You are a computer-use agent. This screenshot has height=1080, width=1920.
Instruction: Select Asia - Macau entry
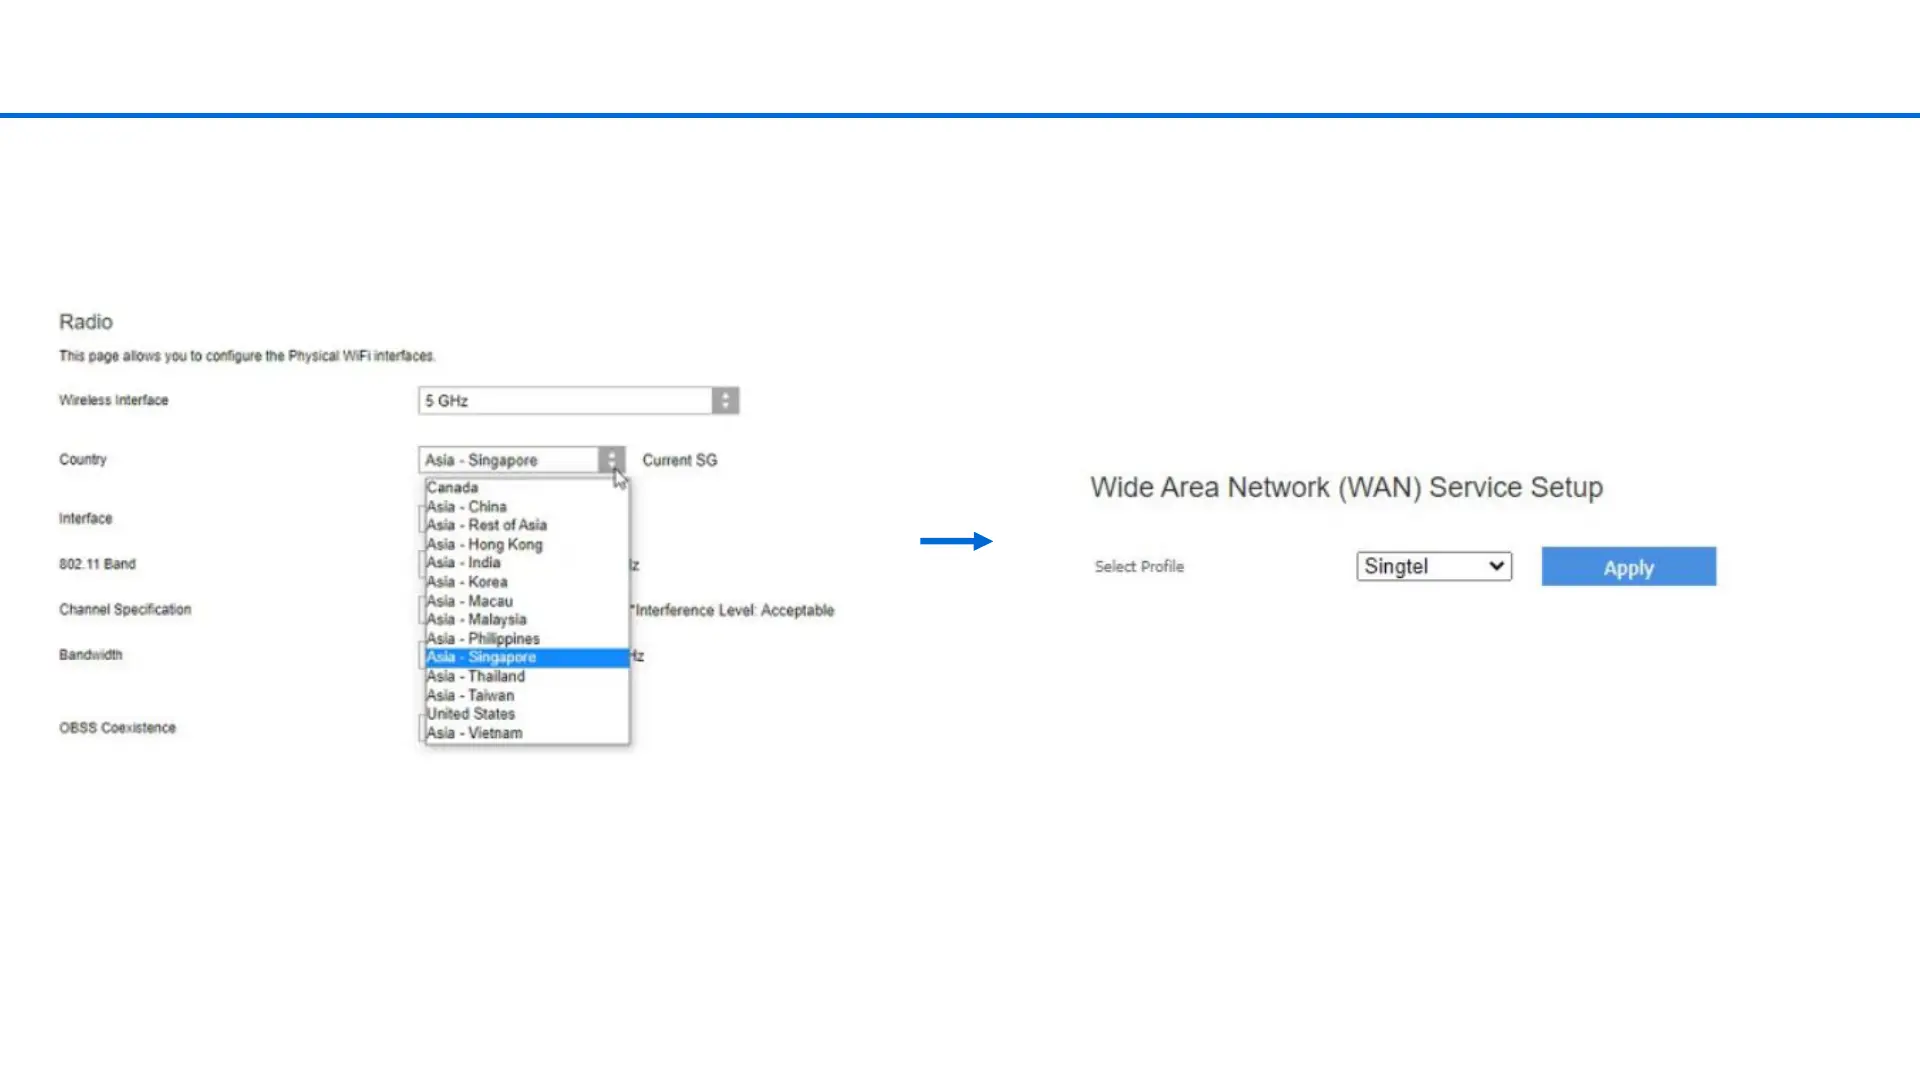pyautogui.click(x=470, y=601)
